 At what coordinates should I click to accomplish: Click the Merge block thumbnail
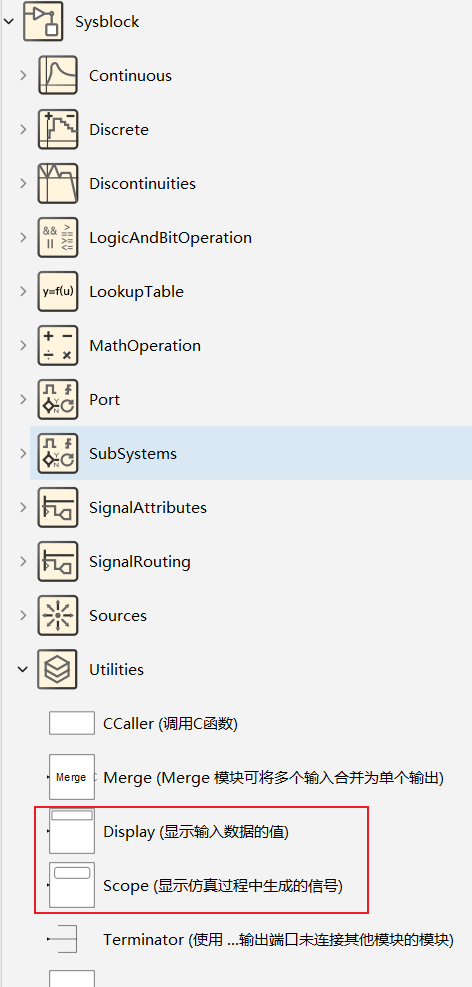click(x=72, y=777)
